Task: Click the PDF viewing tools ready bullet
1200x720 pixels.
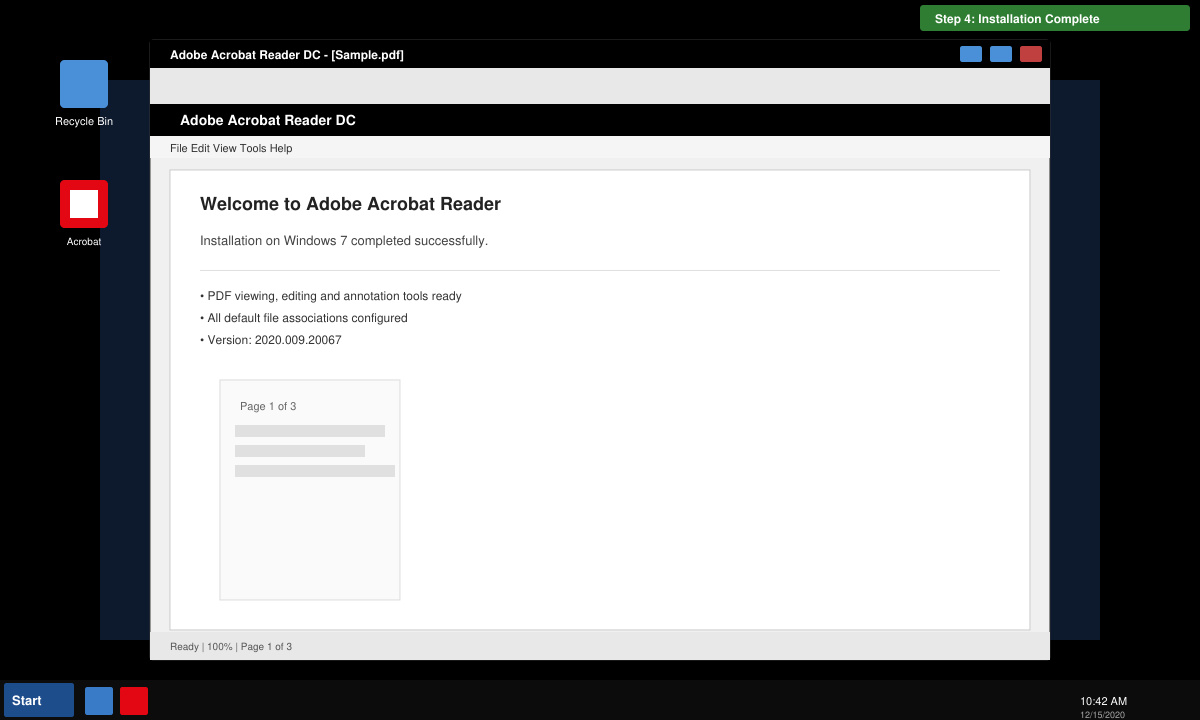Action: [x=331, y=296]
